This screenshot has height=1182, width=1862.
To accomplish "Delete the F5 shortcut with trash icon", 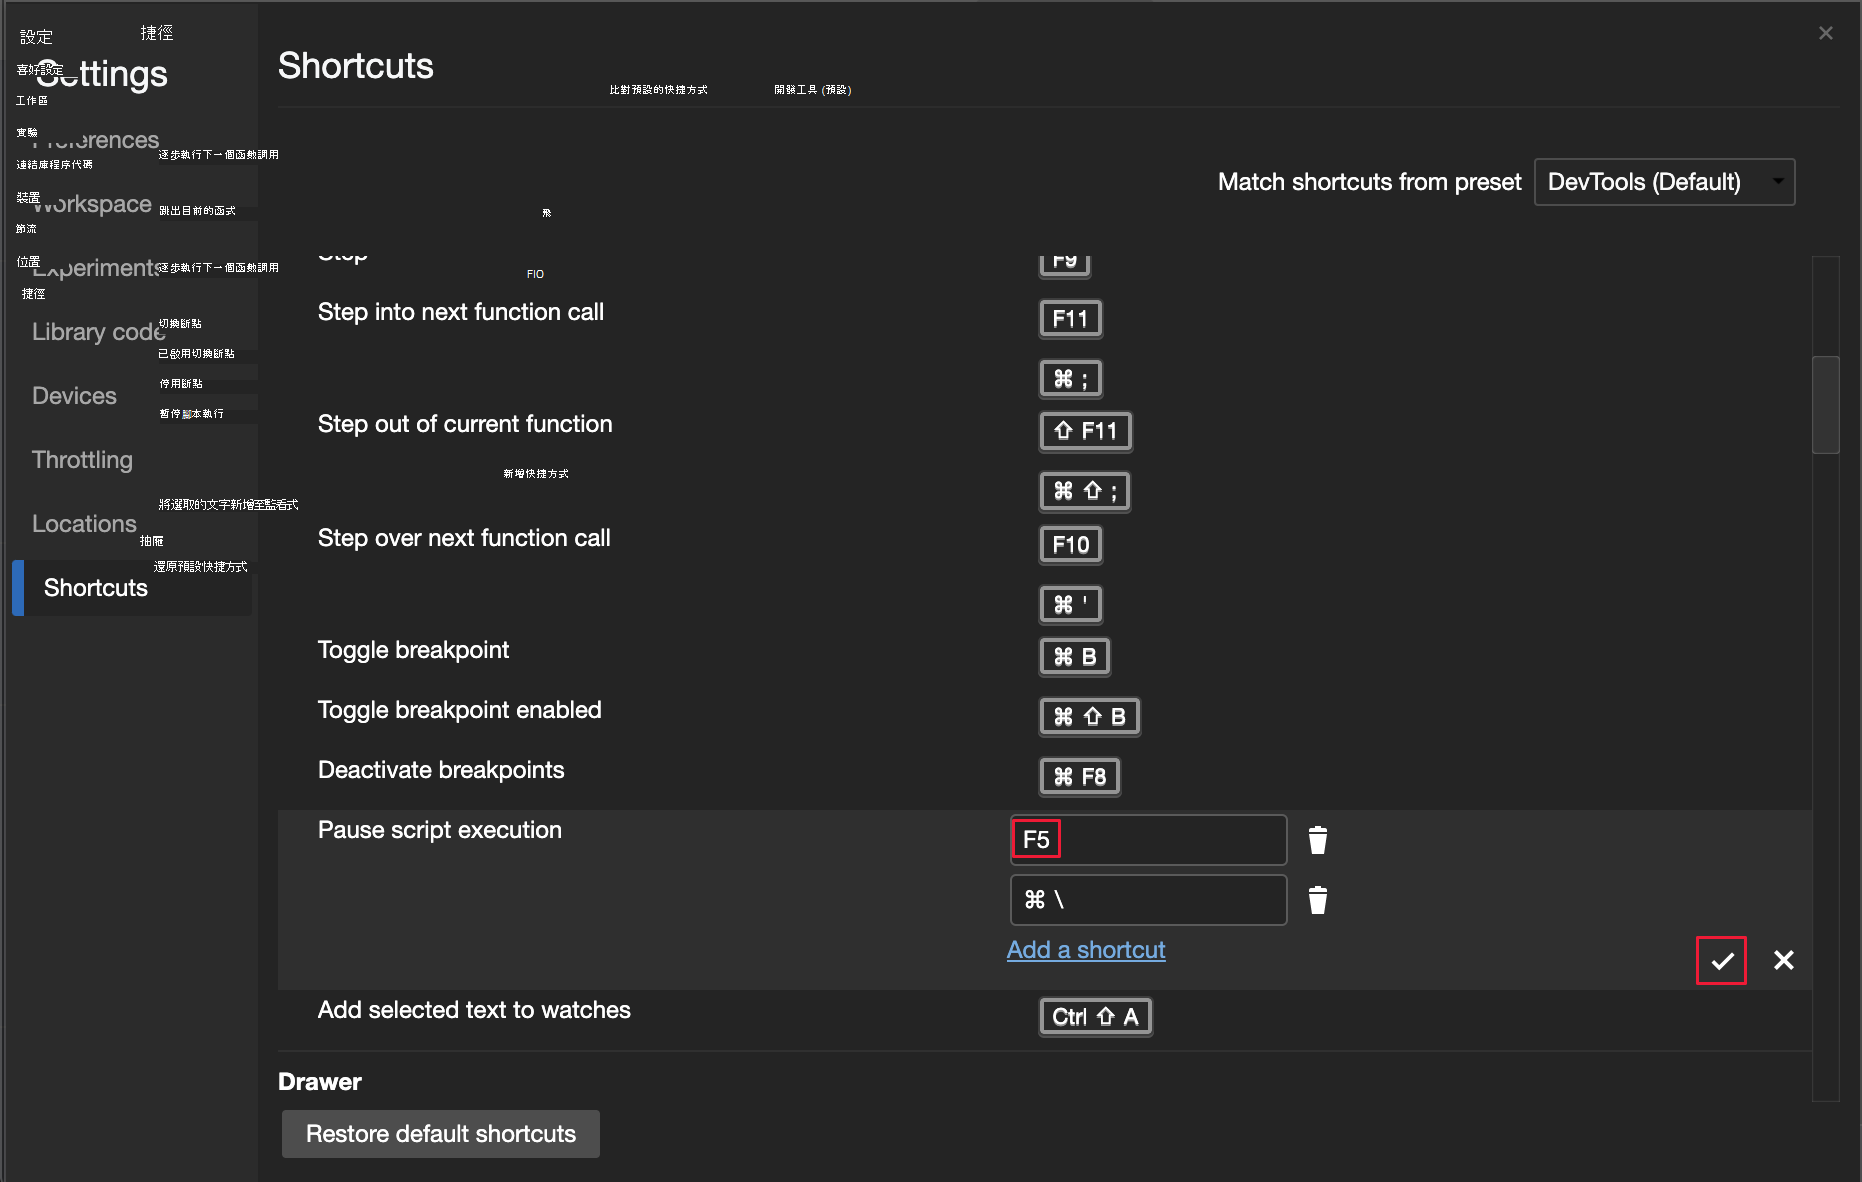I will pyautogui.click(x=1317, y=840).
